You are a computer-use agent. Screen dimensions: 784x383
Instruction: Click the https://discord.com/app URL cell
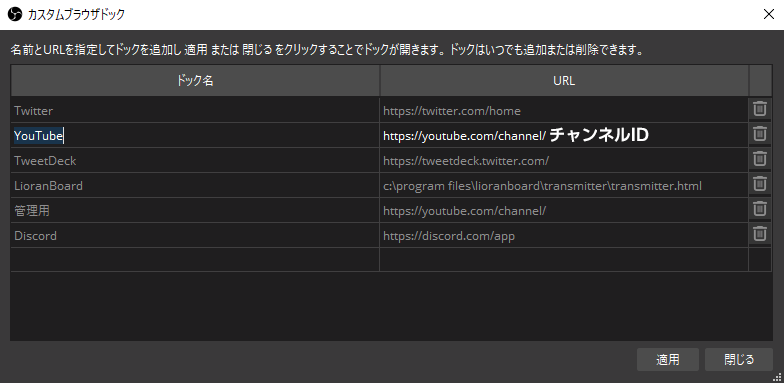564,235
